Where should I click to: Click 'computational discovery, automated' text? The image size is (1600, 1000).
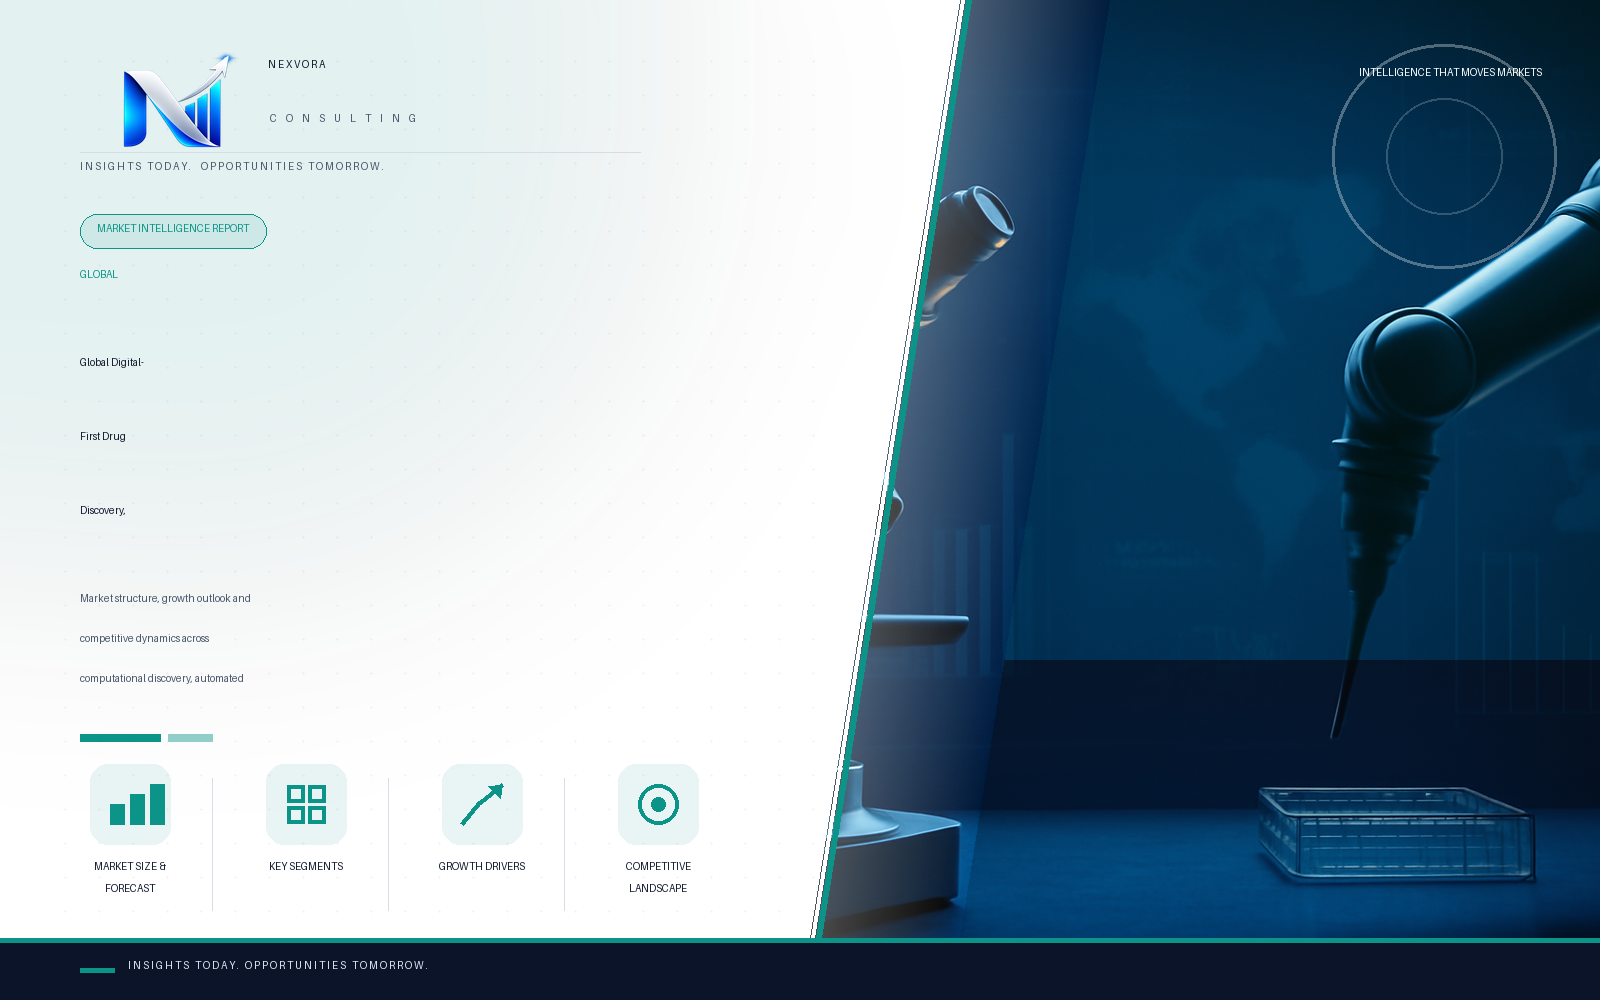coord(162,678)
